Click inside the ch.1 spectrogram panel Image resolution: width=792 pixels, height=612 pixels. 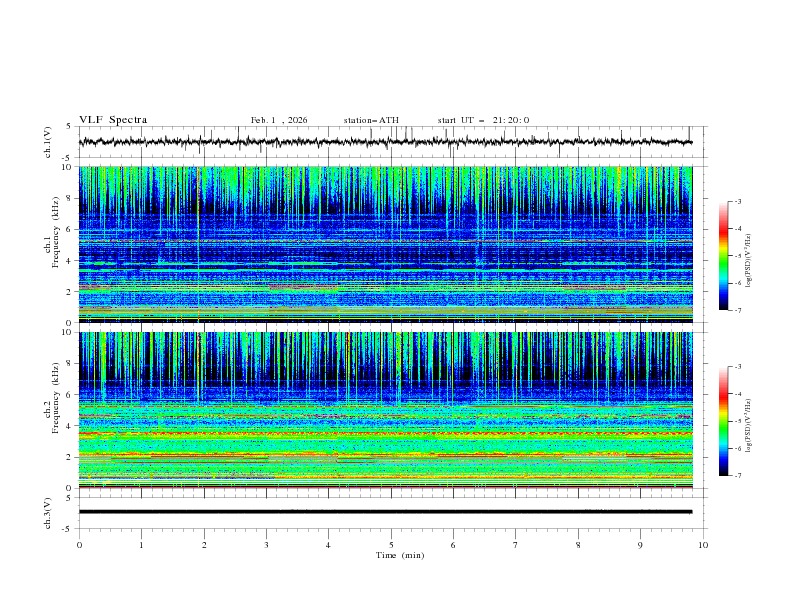coord(385,244)
